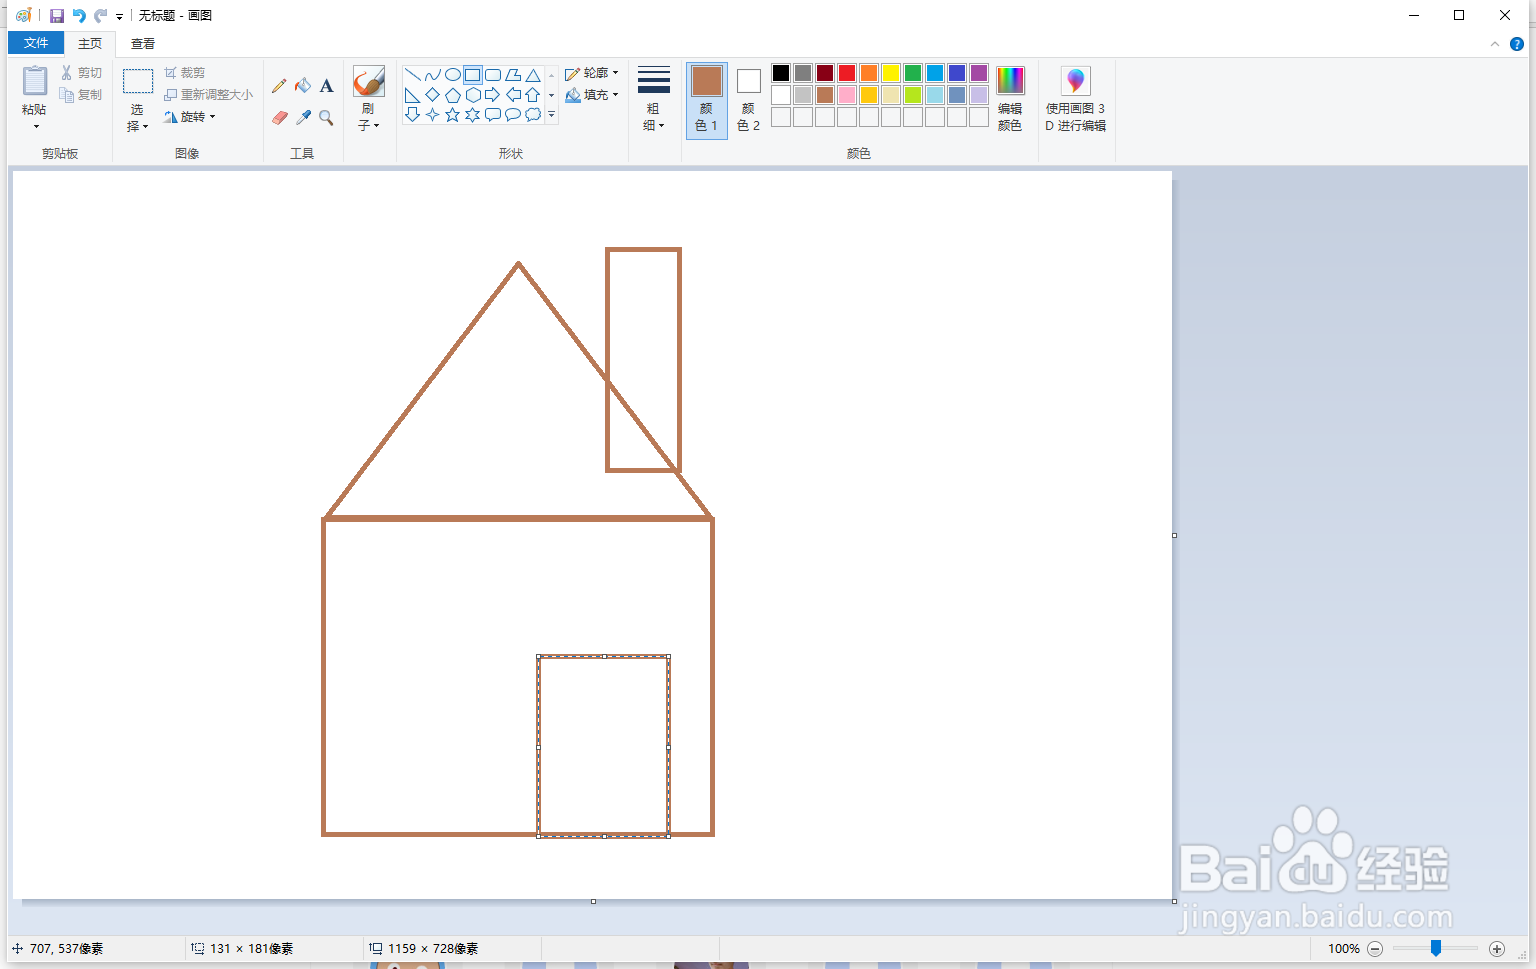Open the Help question mark icon
This screenshot has height=969, width=1536.
1517,44
